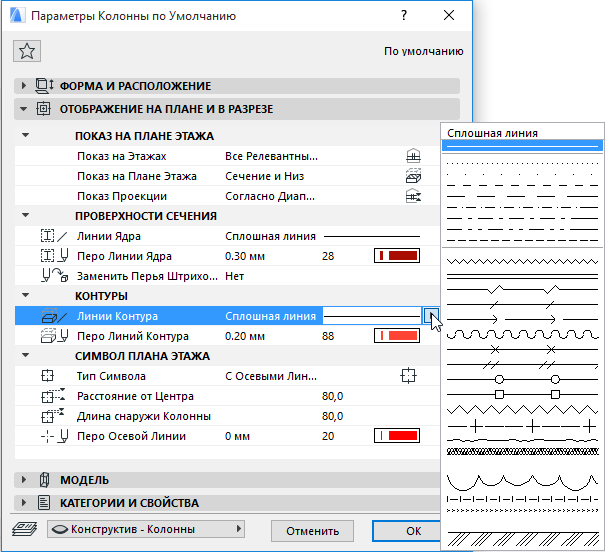Click the Показ на Этажах value Все Релевантны...
605x552 pixels.
[x=271, y=156]
